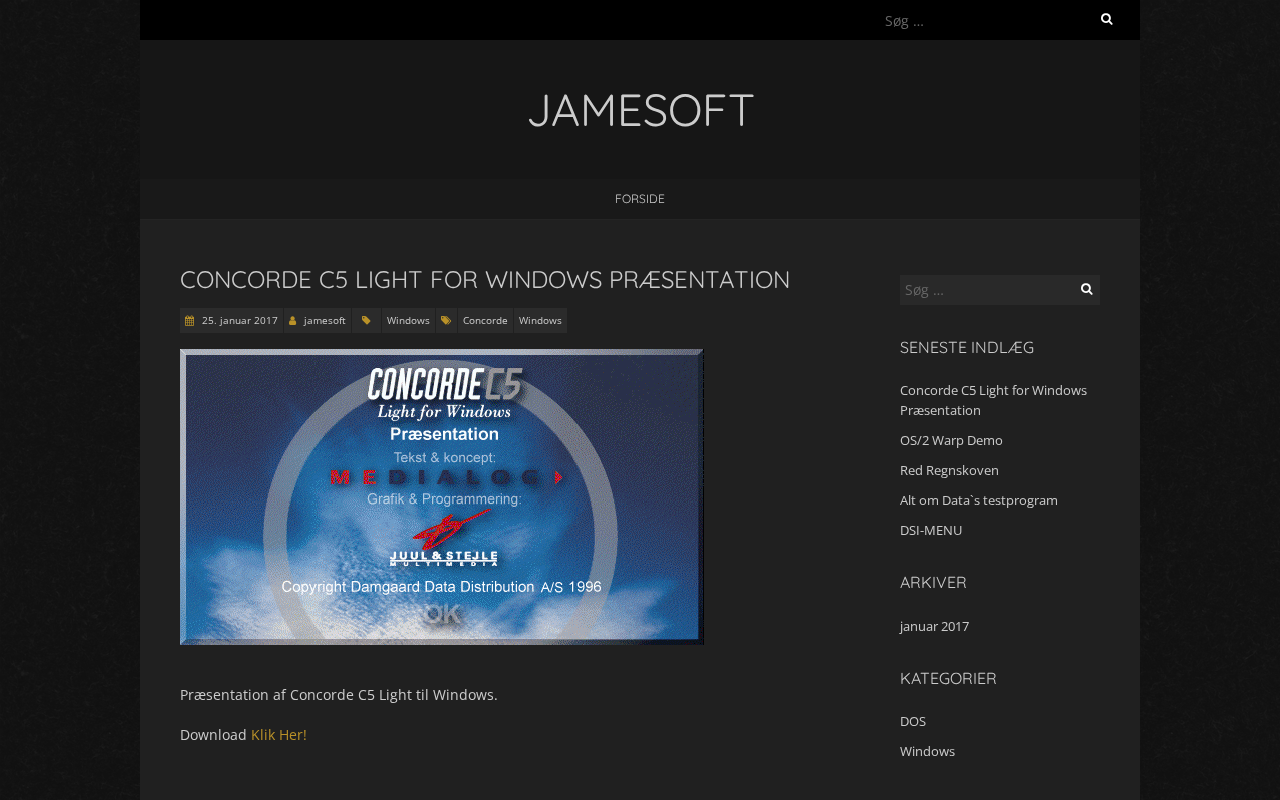Click the category tag icon before Windows
Screen dimensions: 1280x800
pos(366,321)
